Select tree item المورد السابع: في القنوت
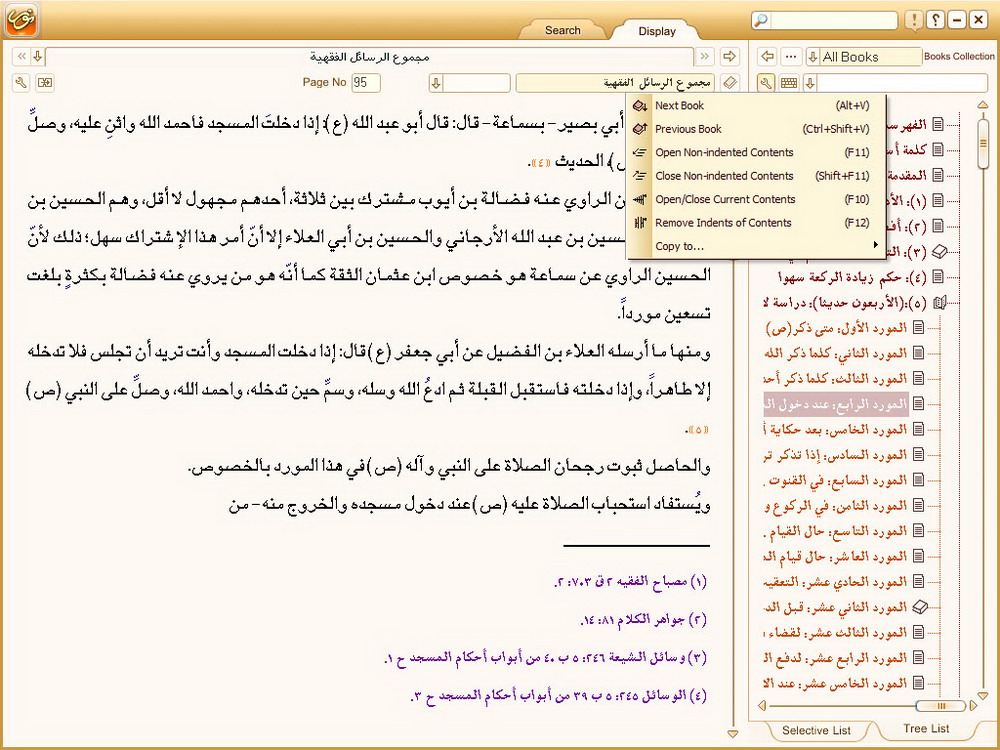1000x750 pixels. [x=835, y=480]
